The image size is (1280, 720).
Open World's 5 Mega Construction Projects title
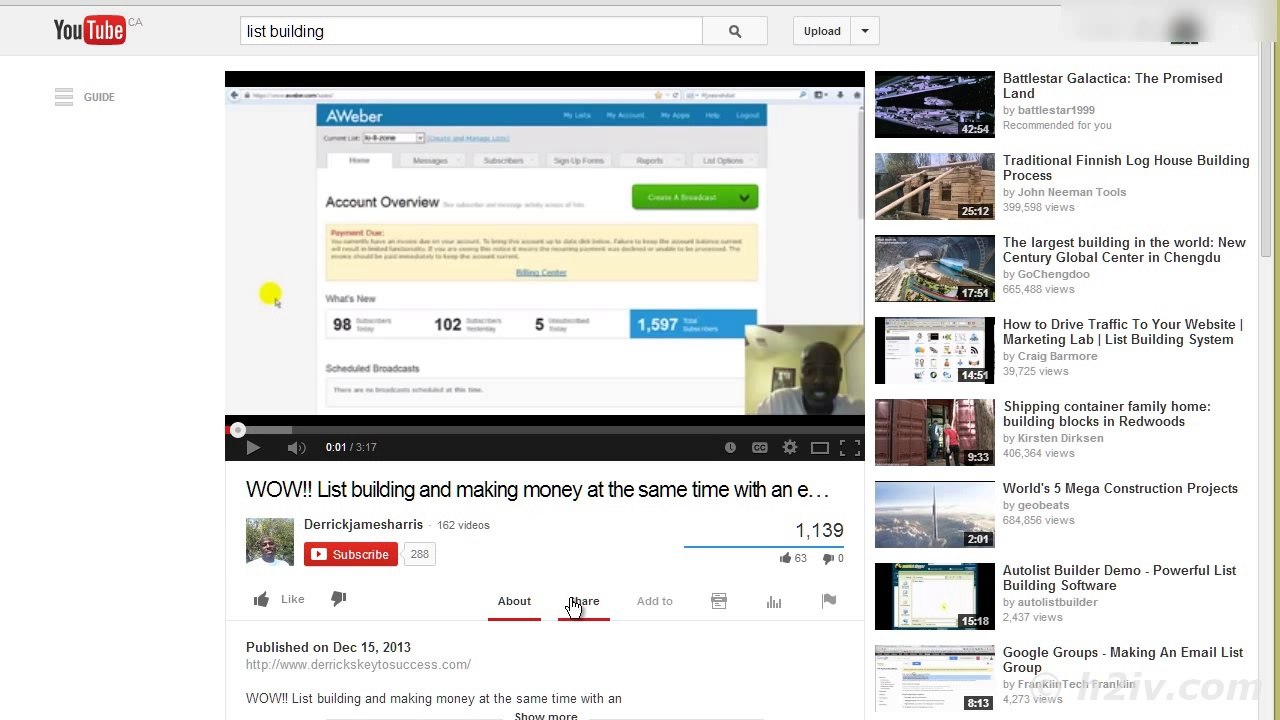coord(1120,488)
